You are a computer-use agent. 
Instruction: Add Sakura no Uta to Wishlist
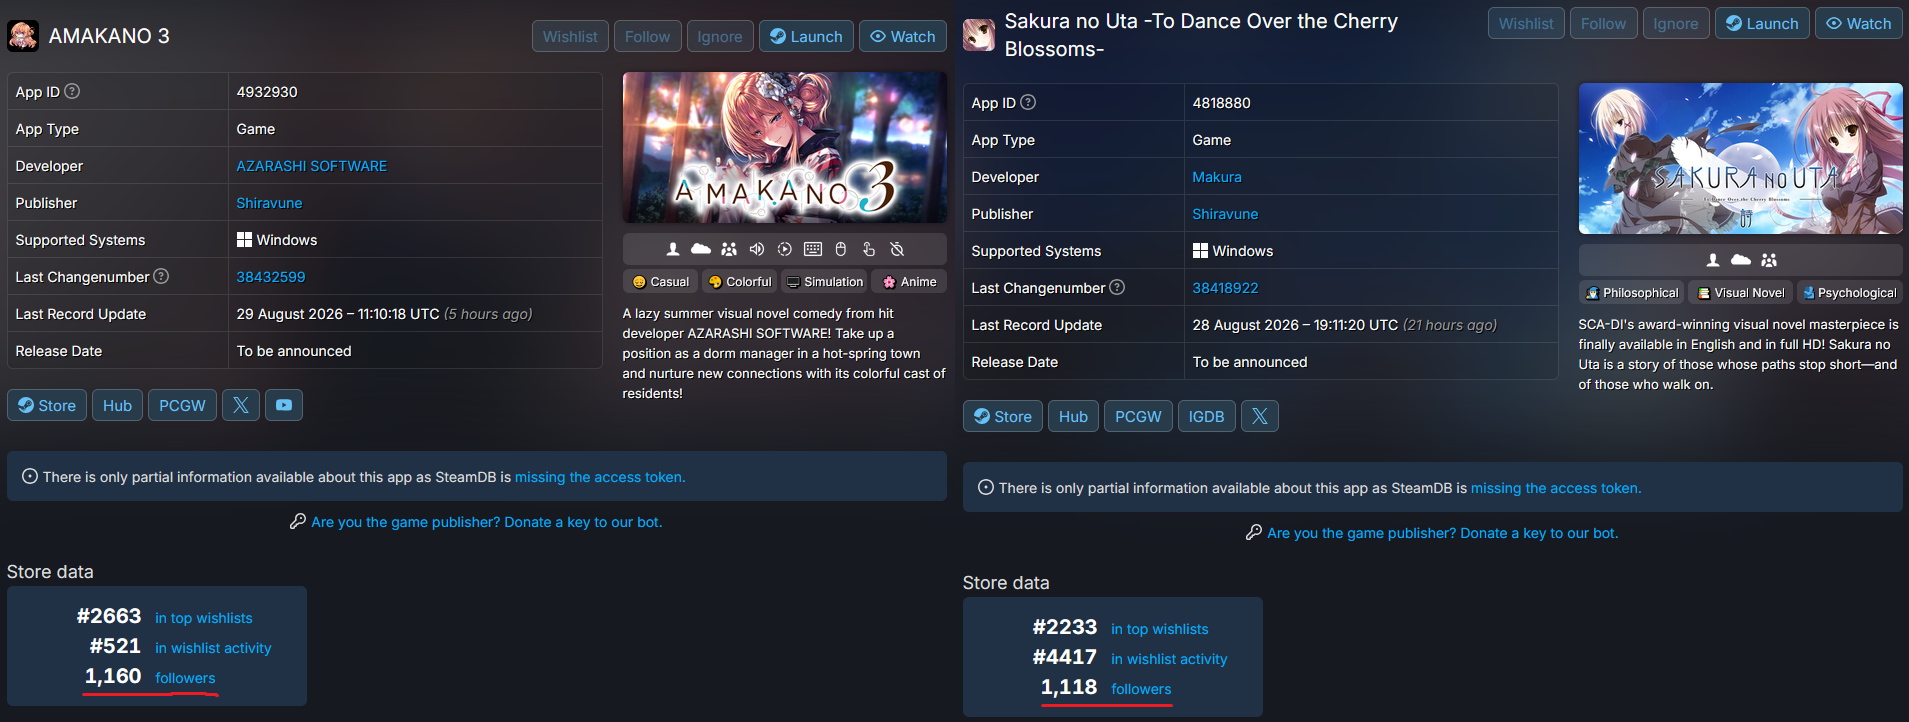click(x=1526, y=23)
